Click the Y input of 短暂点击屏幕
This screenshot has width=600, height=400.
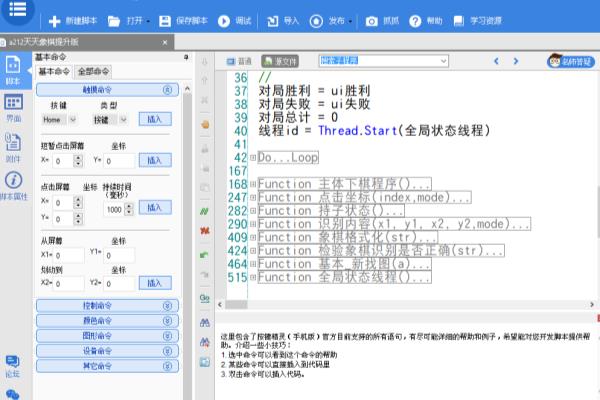pyautogui.click(x=119, y=161)
